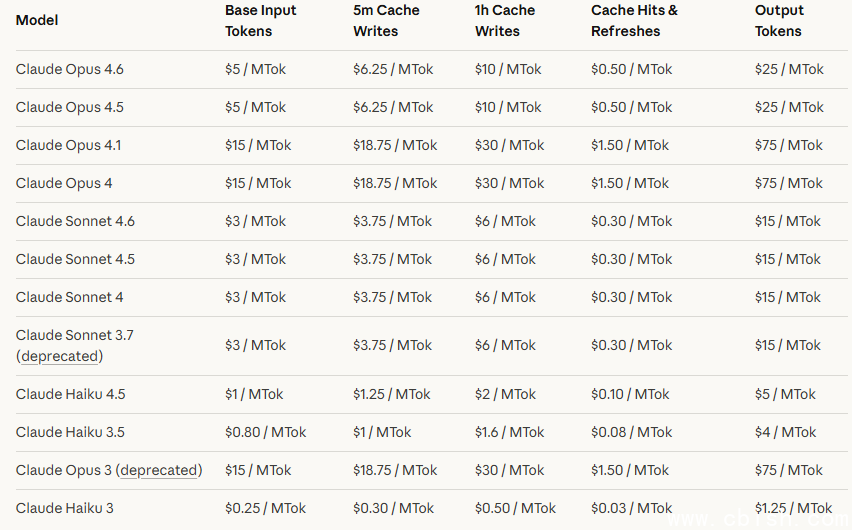Click the 5m Cache Writes column header

point(386,20)
